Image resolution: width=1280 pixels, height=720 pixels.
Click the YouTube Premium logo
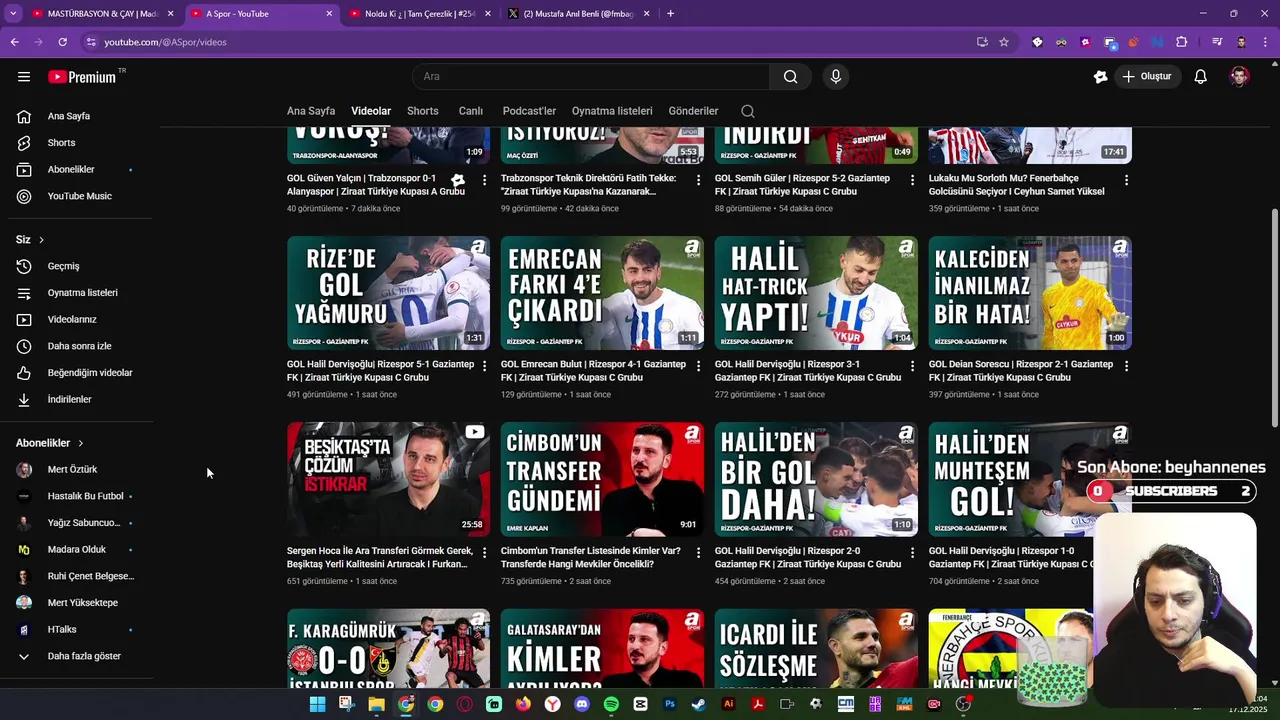pos(82,77)
